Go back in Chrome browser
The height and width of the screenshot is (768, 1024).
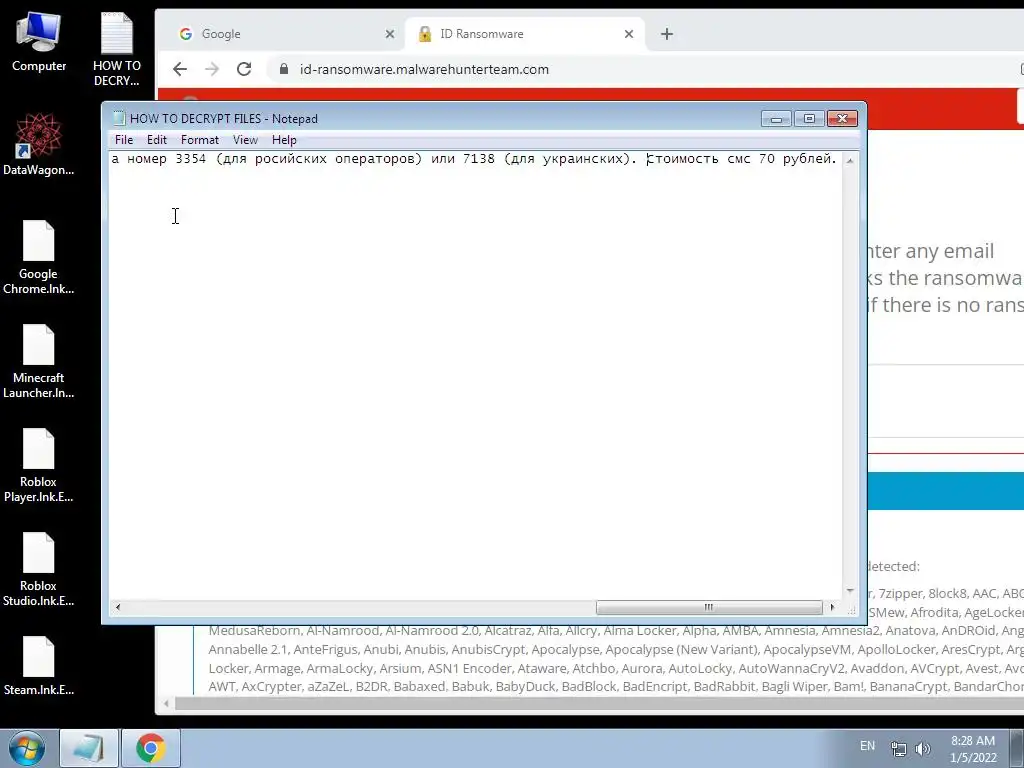click(x=180, y=69)
